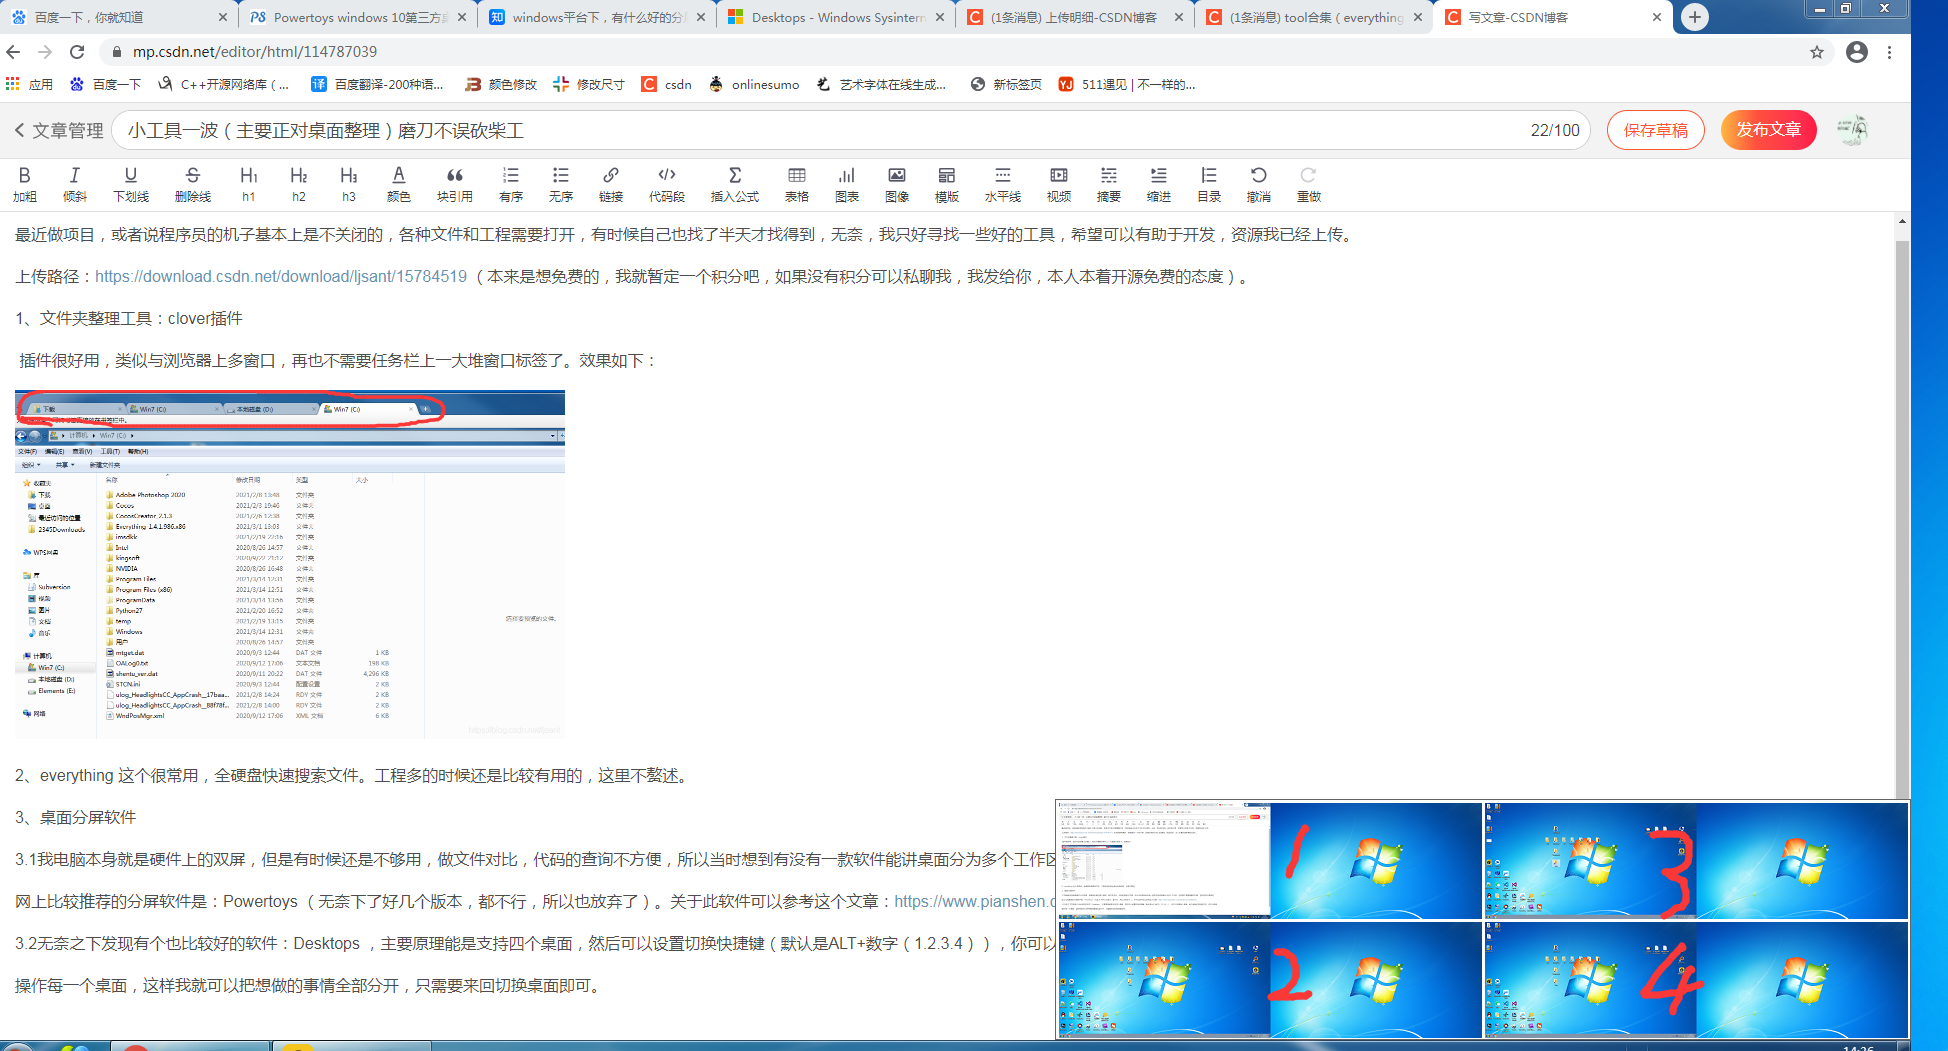Open the pianshen.com reference link
Viewport: 1948px width, 1051px height.
975,902
